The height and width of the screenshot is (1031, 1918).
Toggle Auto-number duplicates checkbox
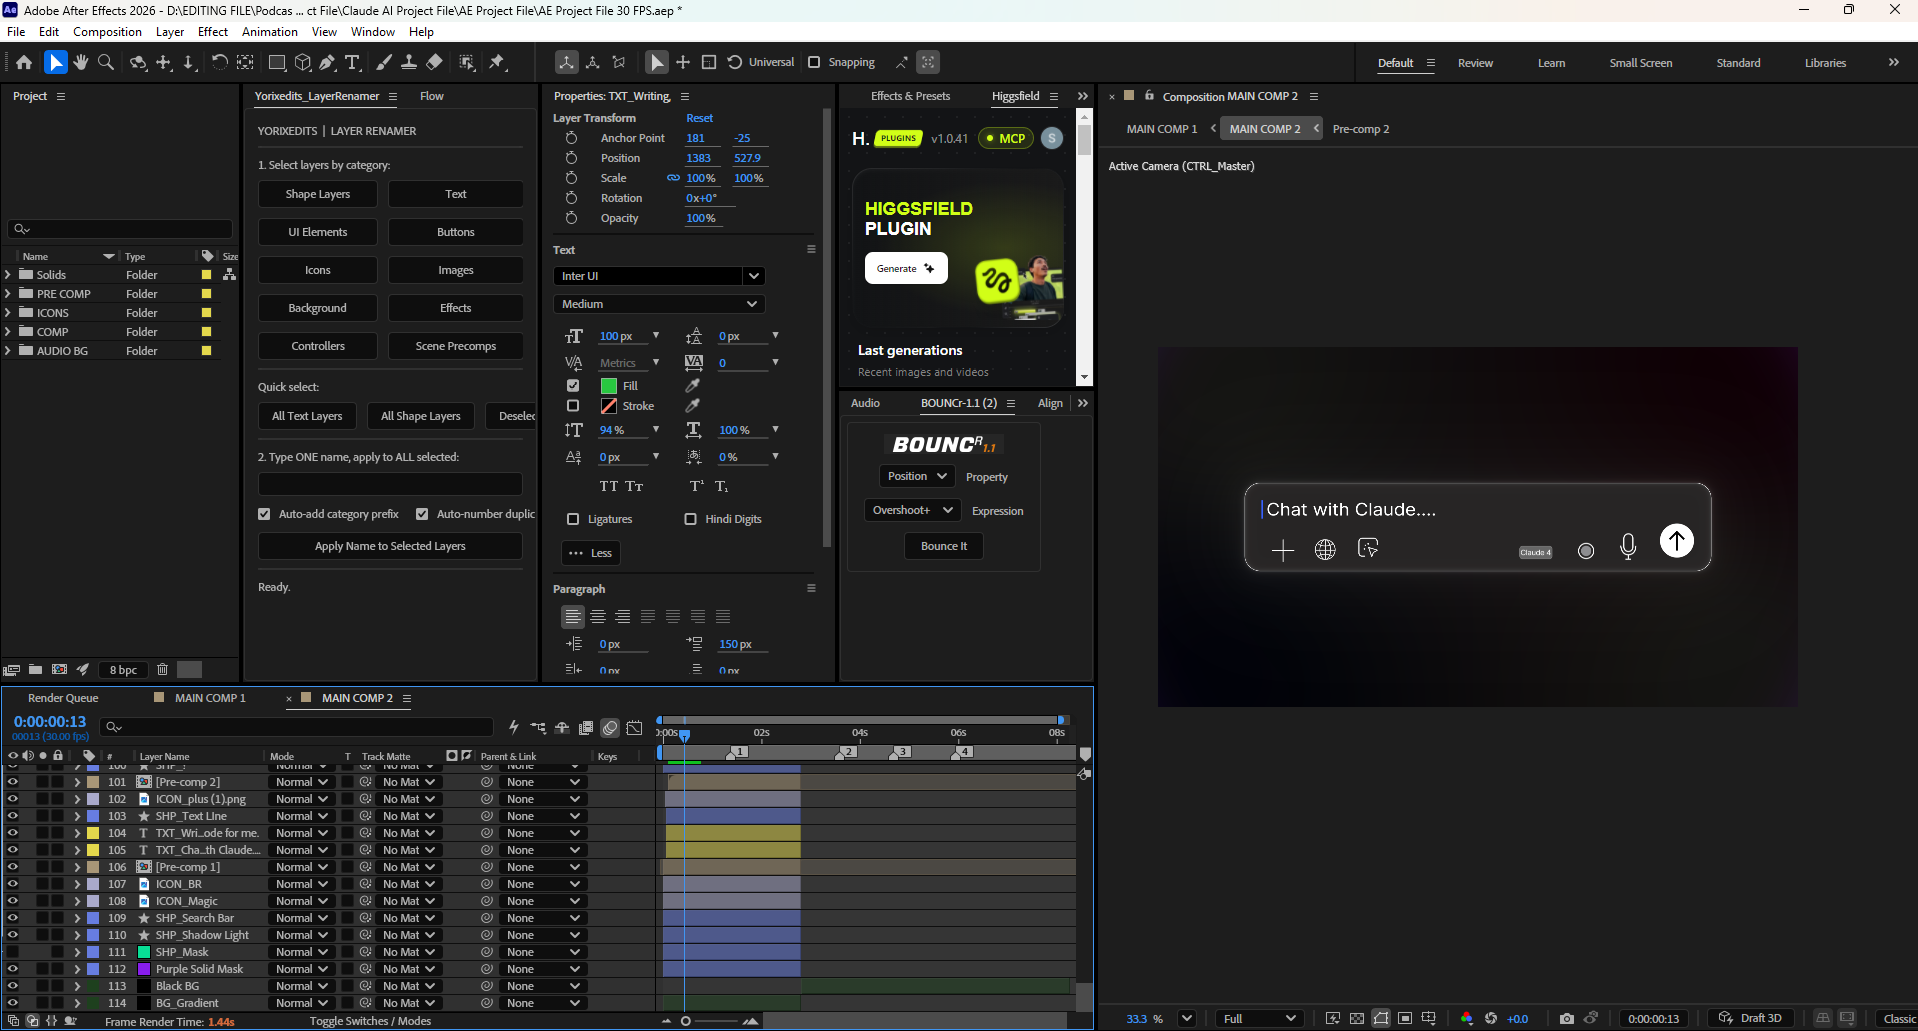422,514
